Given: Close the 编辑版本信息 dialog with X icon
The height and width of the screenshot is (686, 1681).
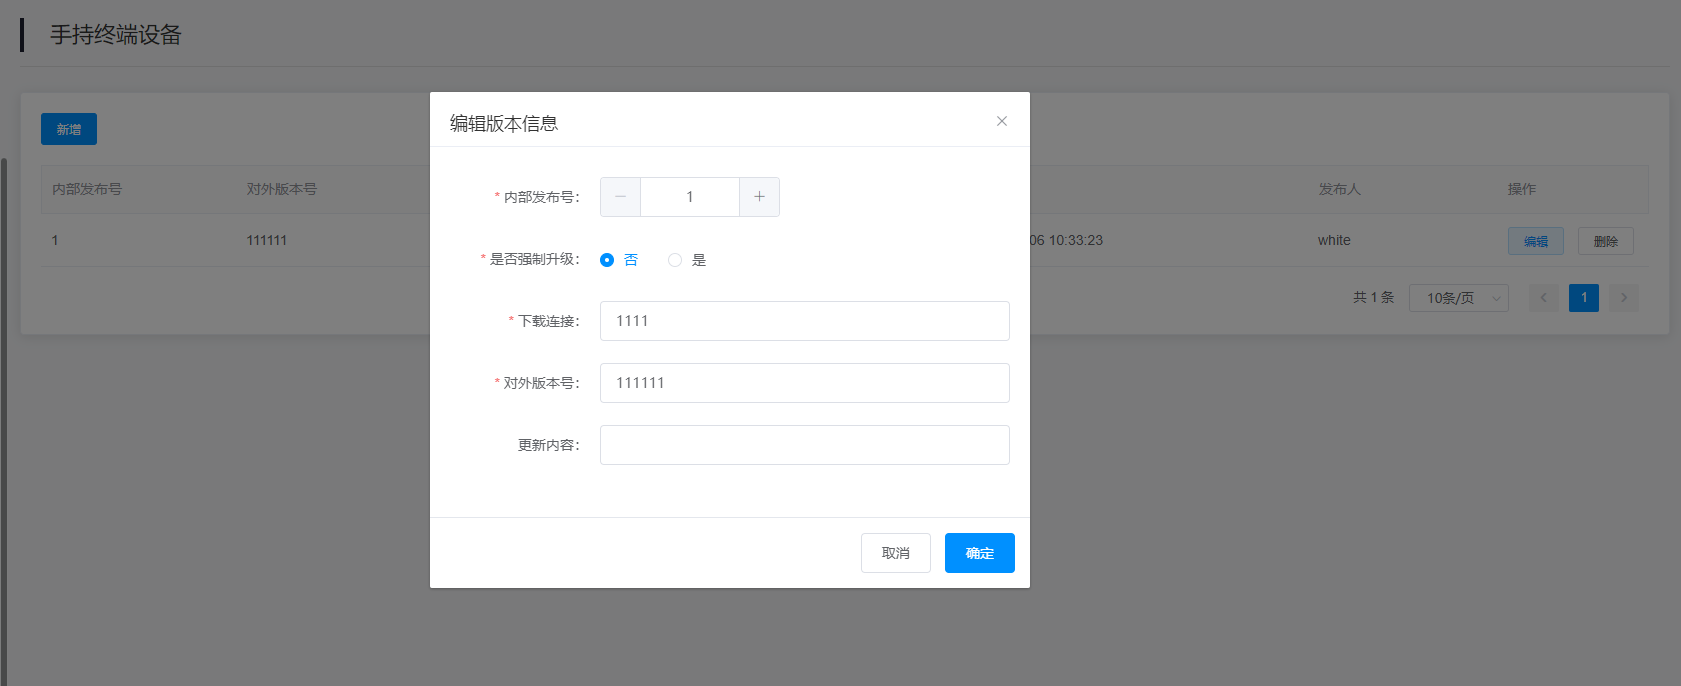Looking at the screenshot, I should click(1001, 121).
